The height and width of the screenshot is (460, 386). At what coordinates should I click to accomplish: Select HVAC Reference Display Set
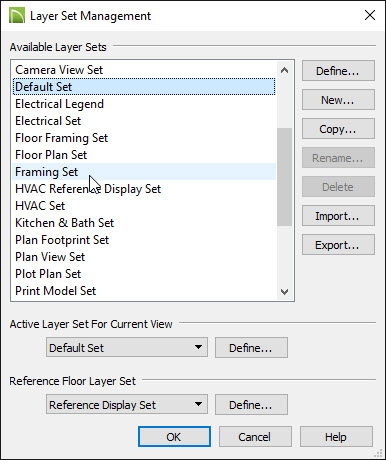(144, 189)
